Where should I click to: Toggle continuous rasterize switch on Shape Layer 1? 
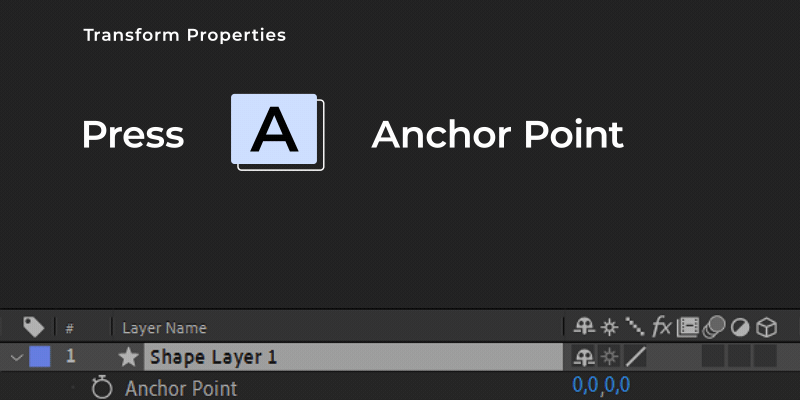pos(609,357)
